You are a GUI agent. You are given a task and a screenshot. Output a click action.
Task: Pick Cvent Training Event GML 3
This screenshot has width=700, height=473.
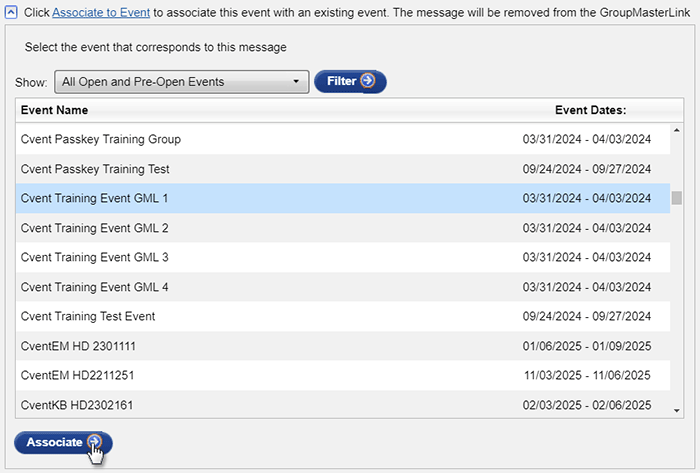click(95, 258)
